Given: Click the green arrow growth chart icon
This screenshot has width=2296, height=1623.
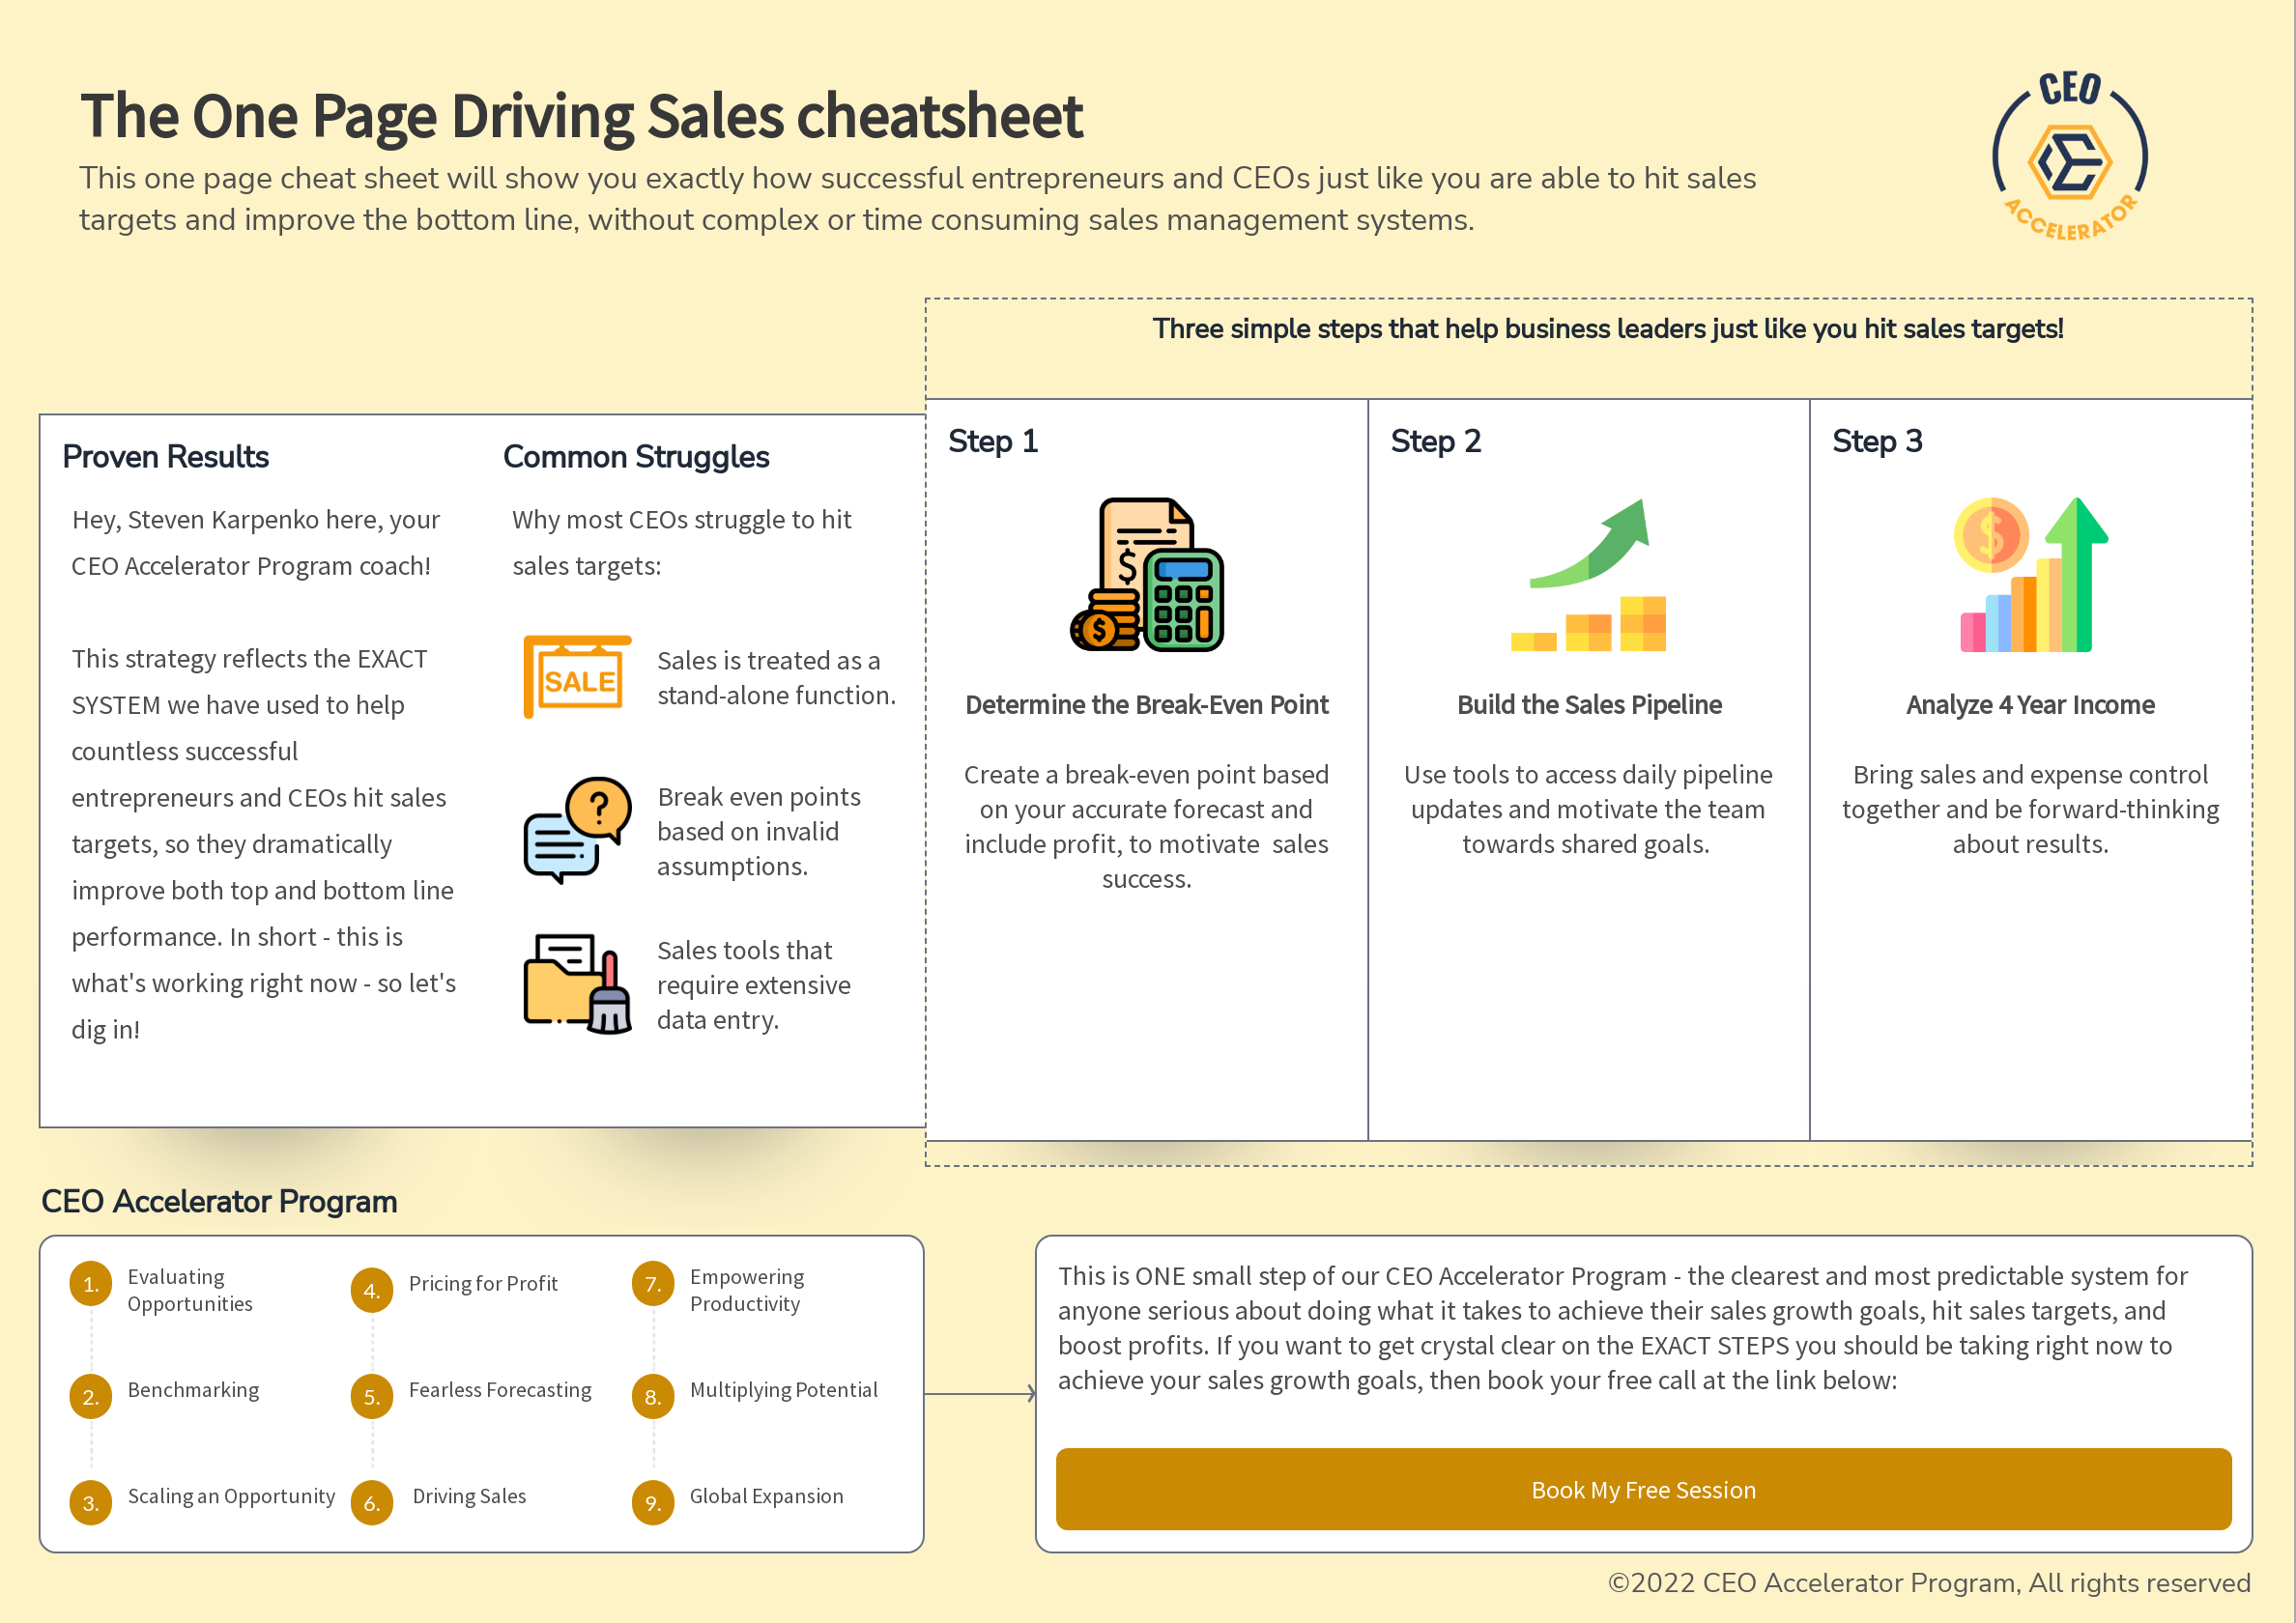Looking at the screenshot, I should click(x=1589, y=575).
